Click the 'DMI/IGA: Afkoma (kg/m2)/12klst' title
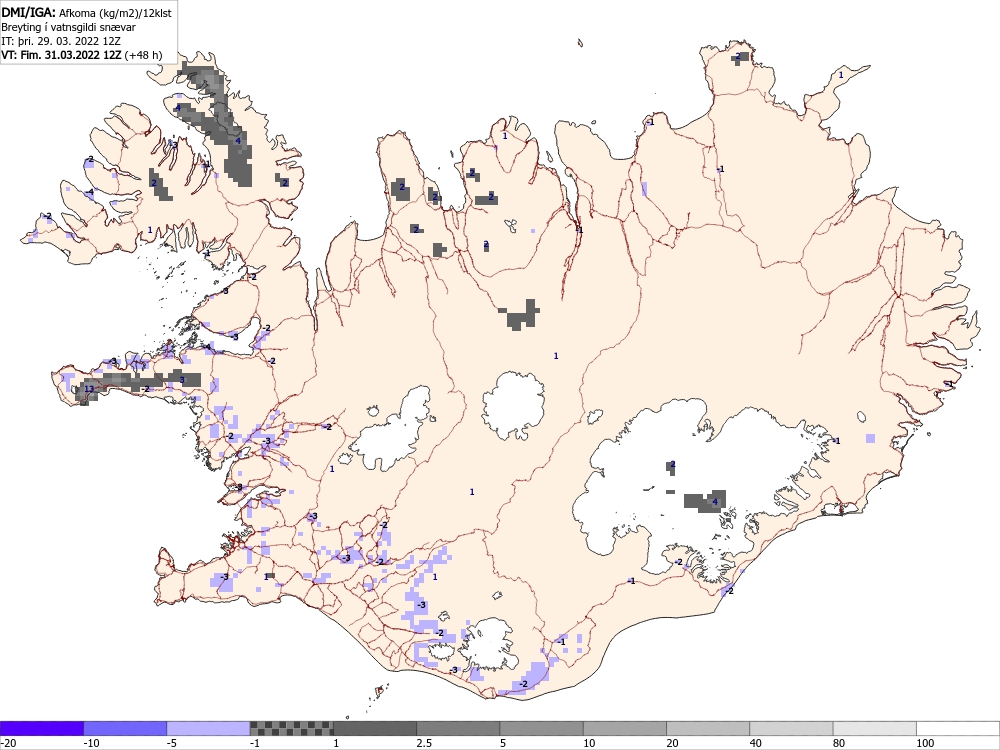 tap(87, 12)
